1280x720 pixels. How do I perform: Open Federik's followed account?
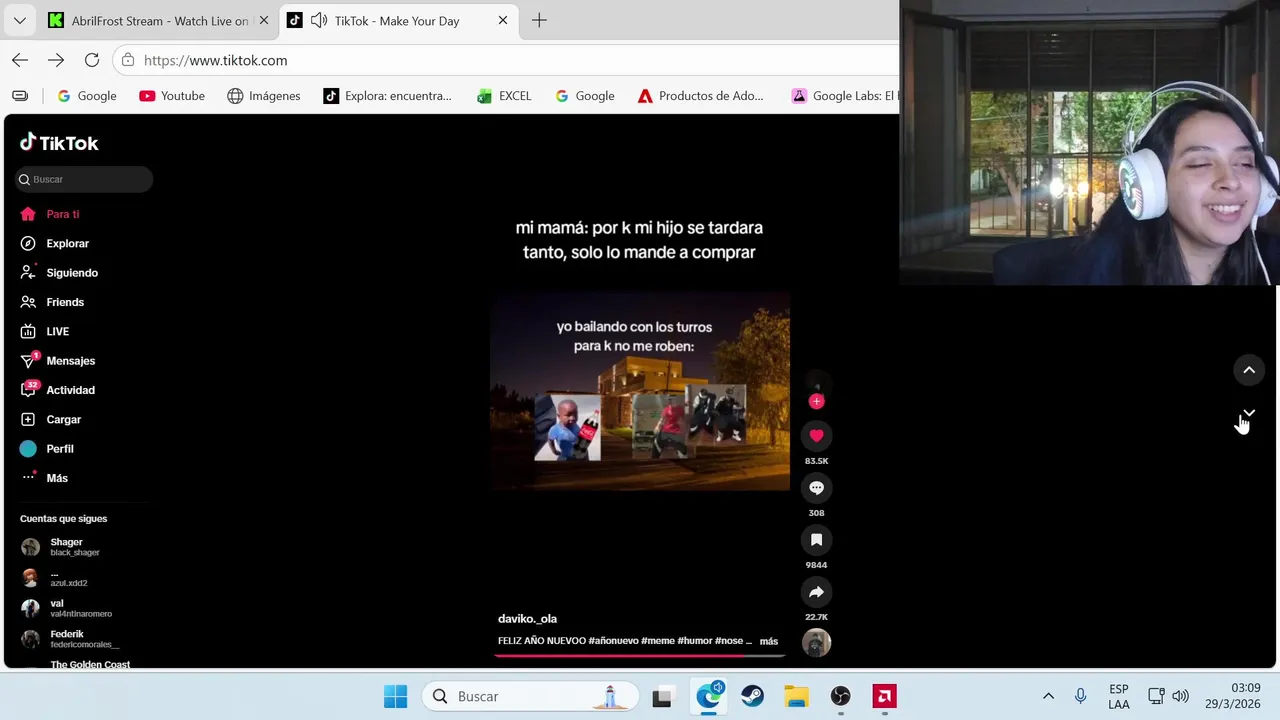tap(70, 639)
